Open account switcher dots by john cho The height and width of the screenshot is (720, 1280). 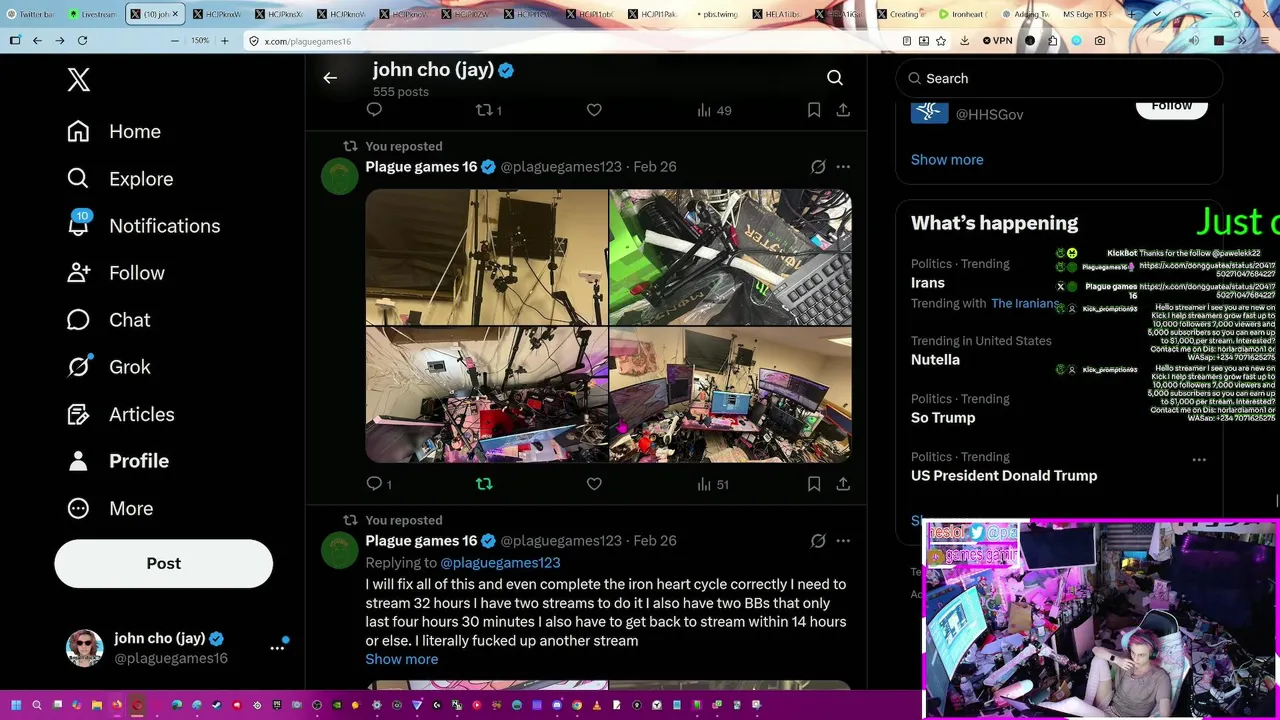click(x=277, y=648)
